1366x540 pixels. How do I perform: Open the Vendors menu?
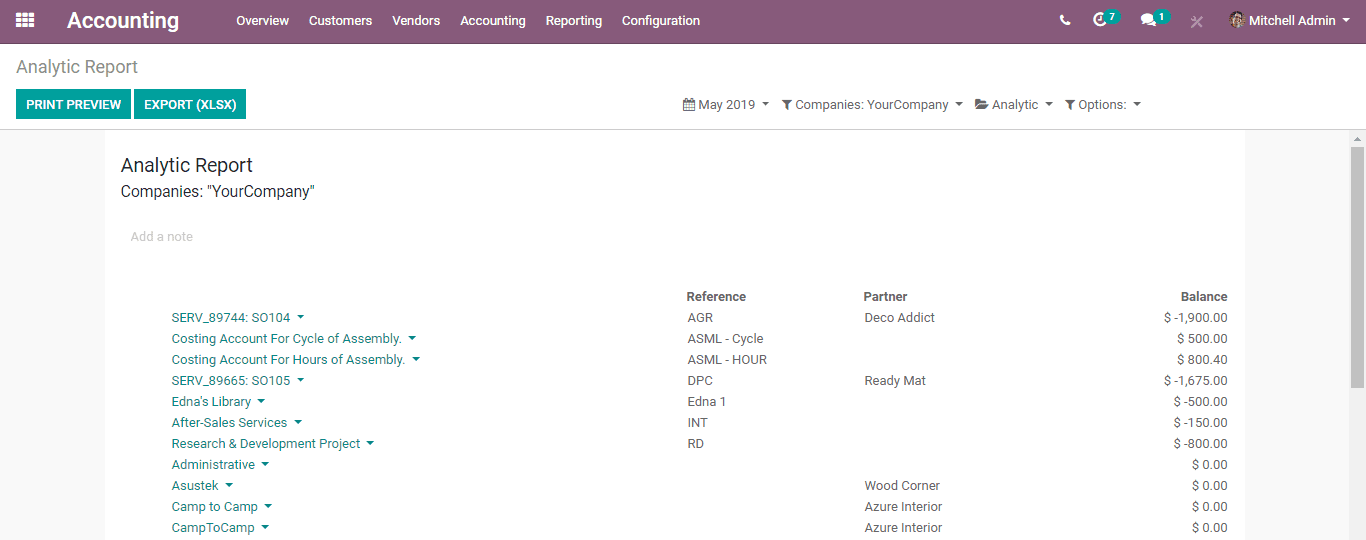tap(416, 20)
